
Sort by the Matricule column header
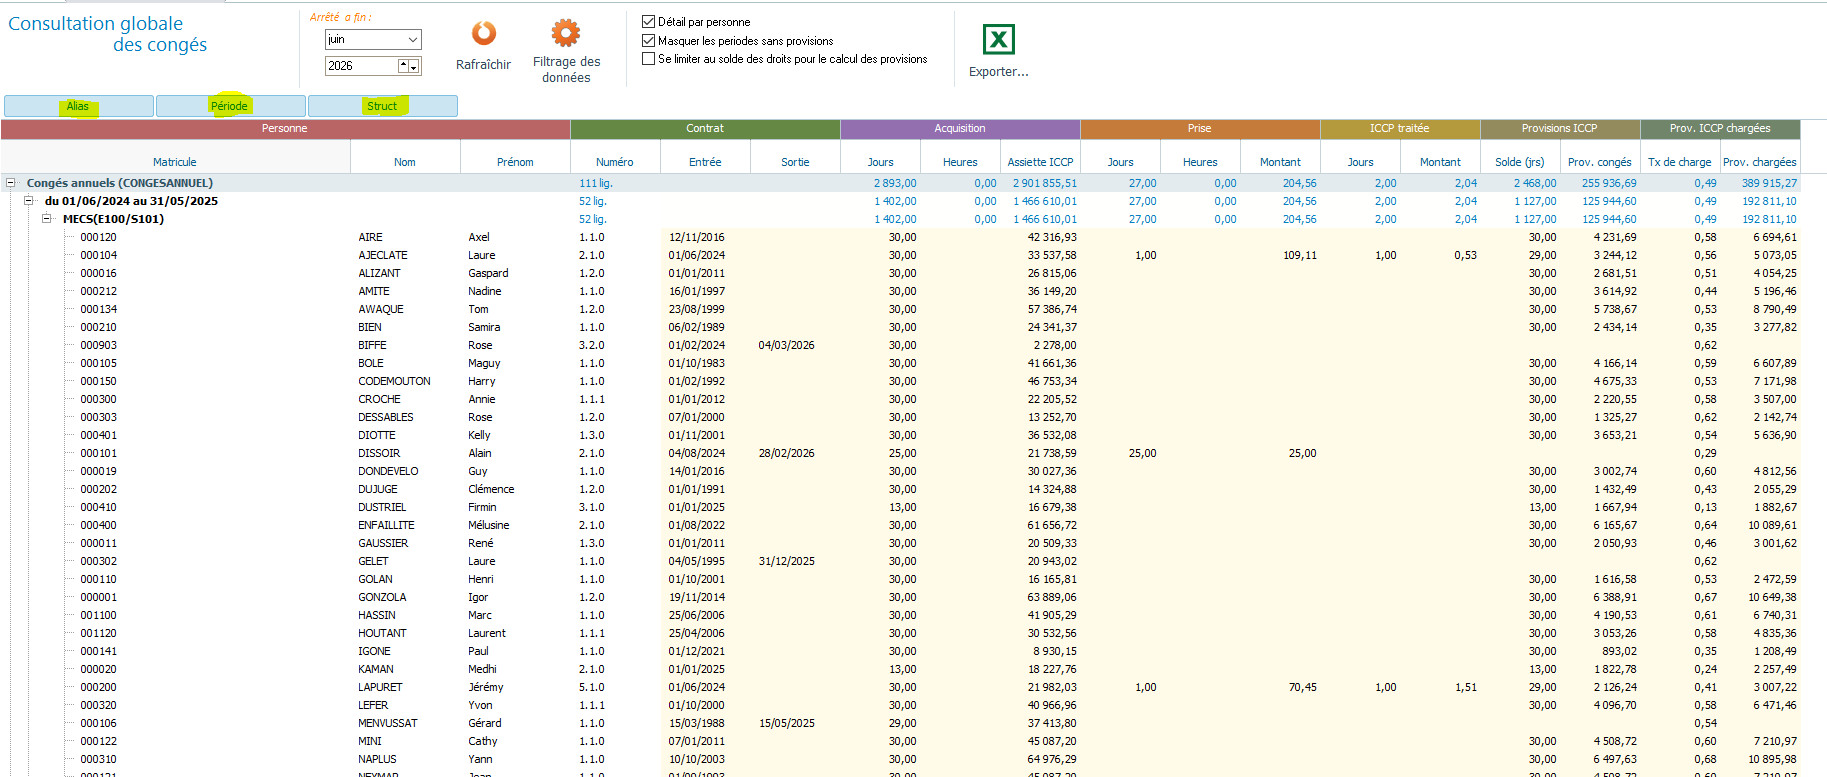click(175, 162)
